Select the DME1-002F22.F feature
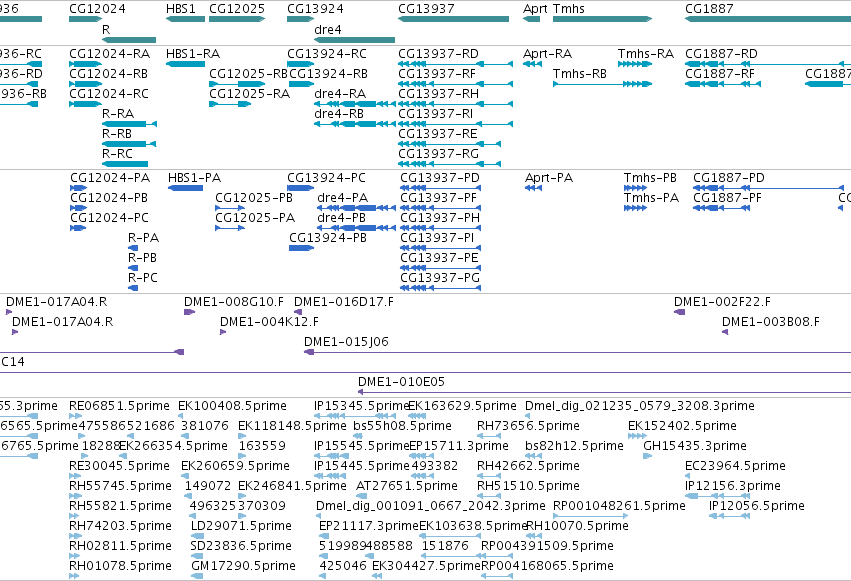This screenshot has height=581, width=851. point(679,312)
